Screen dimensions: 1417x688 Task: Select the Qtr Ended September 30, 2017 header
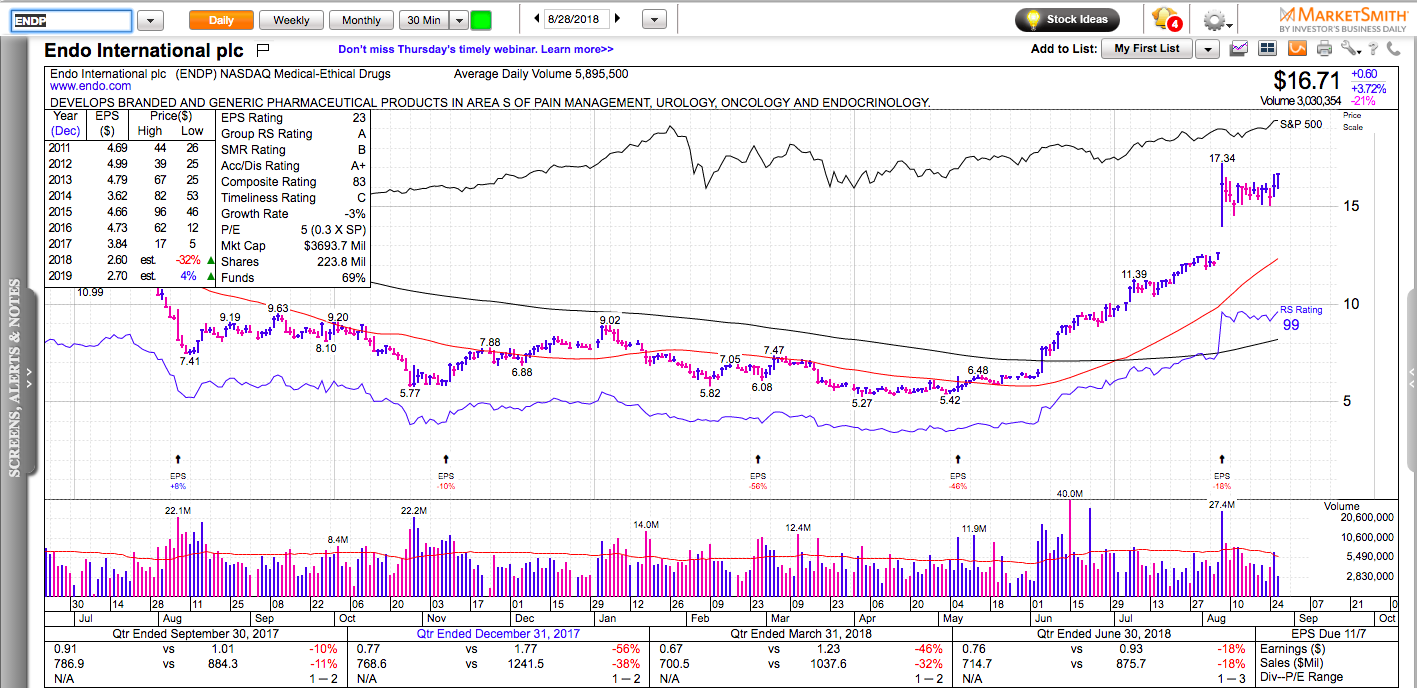(x=197, y=634)
